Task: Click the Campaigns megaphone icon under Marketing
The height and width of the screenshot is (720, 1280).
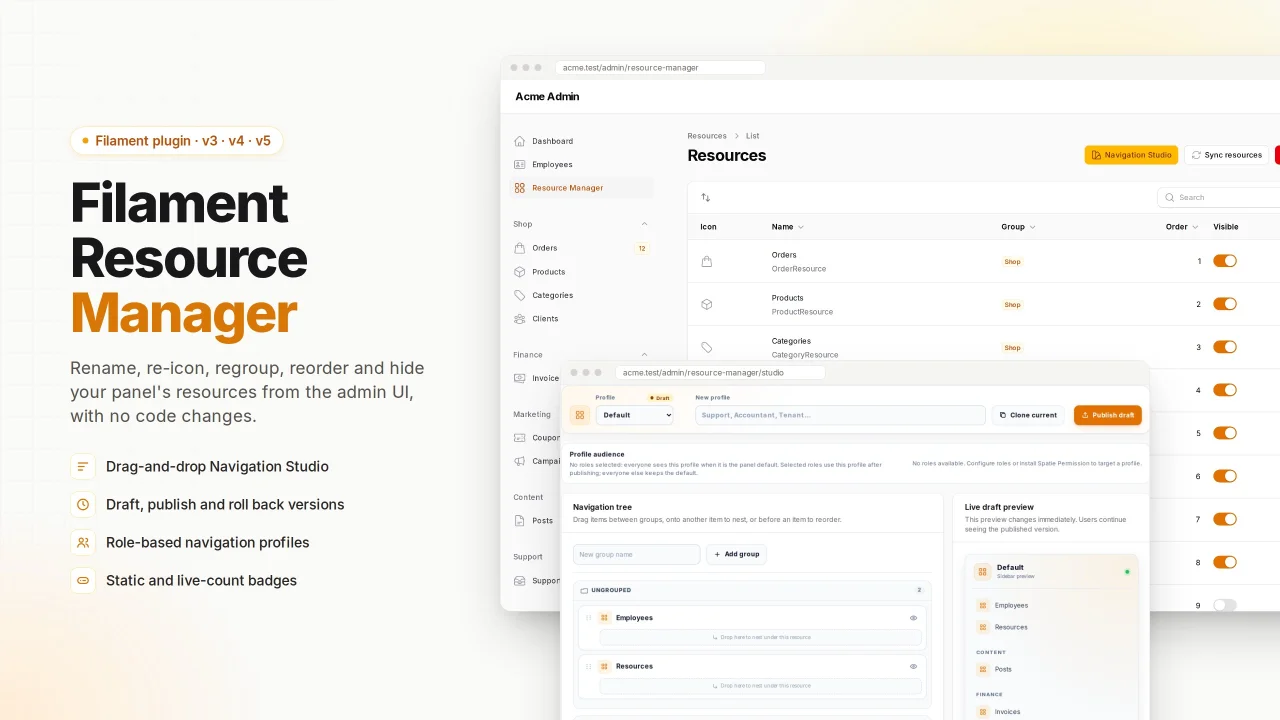Action: pos(519,461)
